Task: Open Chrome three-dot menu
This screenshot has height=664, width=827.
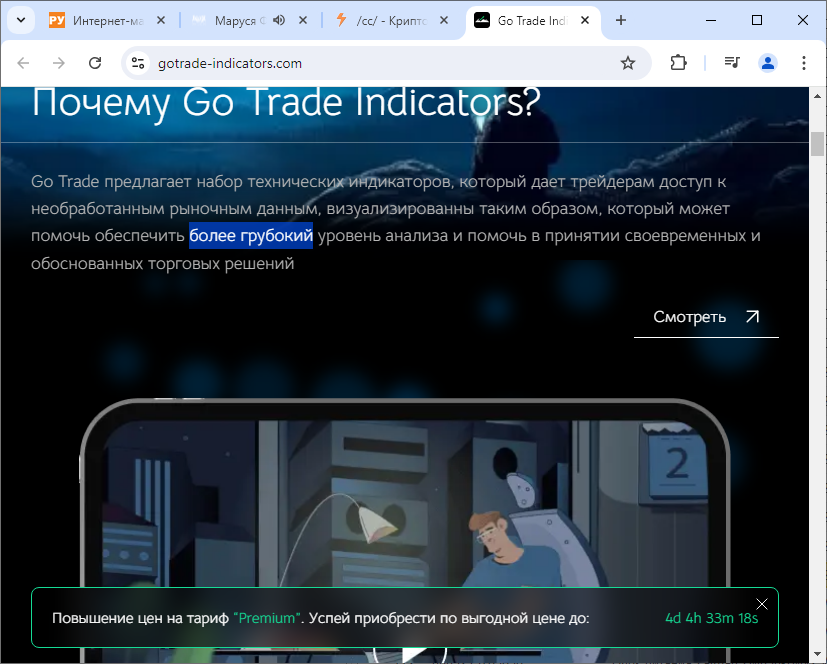Action: pos(804,63)
